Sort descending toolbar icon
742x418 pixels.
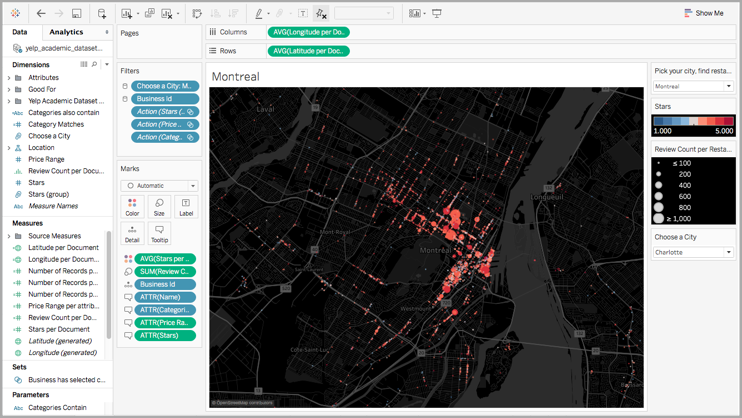click(x=233, y=14)
